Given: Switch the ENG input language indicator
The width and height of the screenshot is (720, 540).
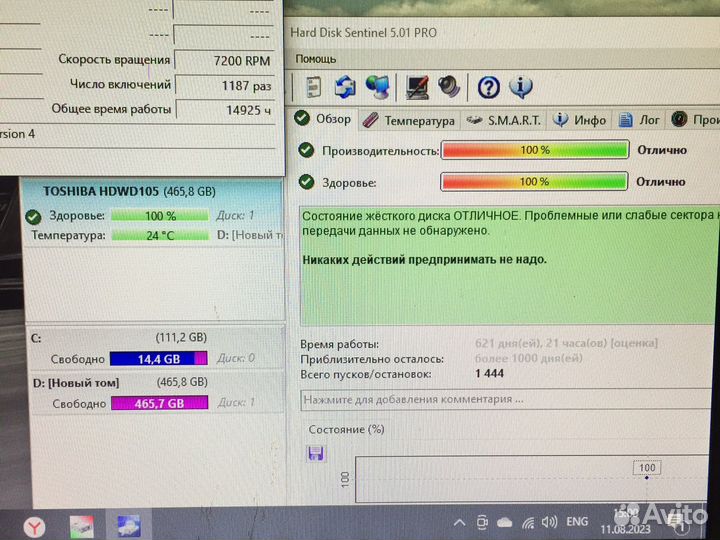Looking at the screenshot, I should pos(577,522).
